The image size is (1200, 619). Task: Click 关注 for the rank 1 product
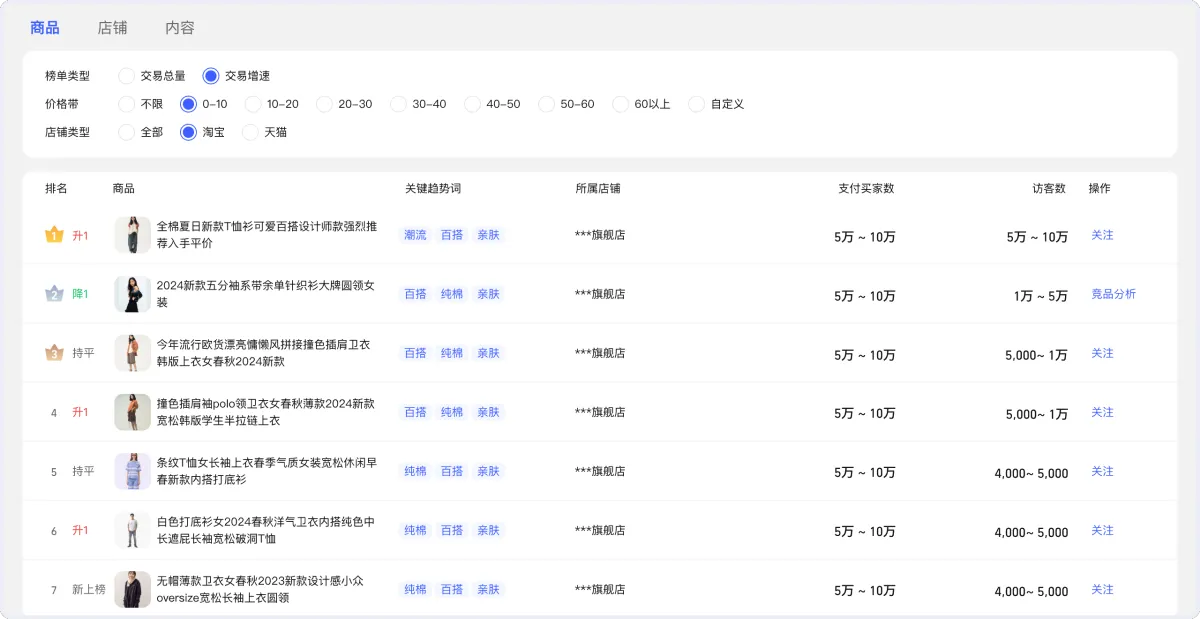pos(1102,235)
